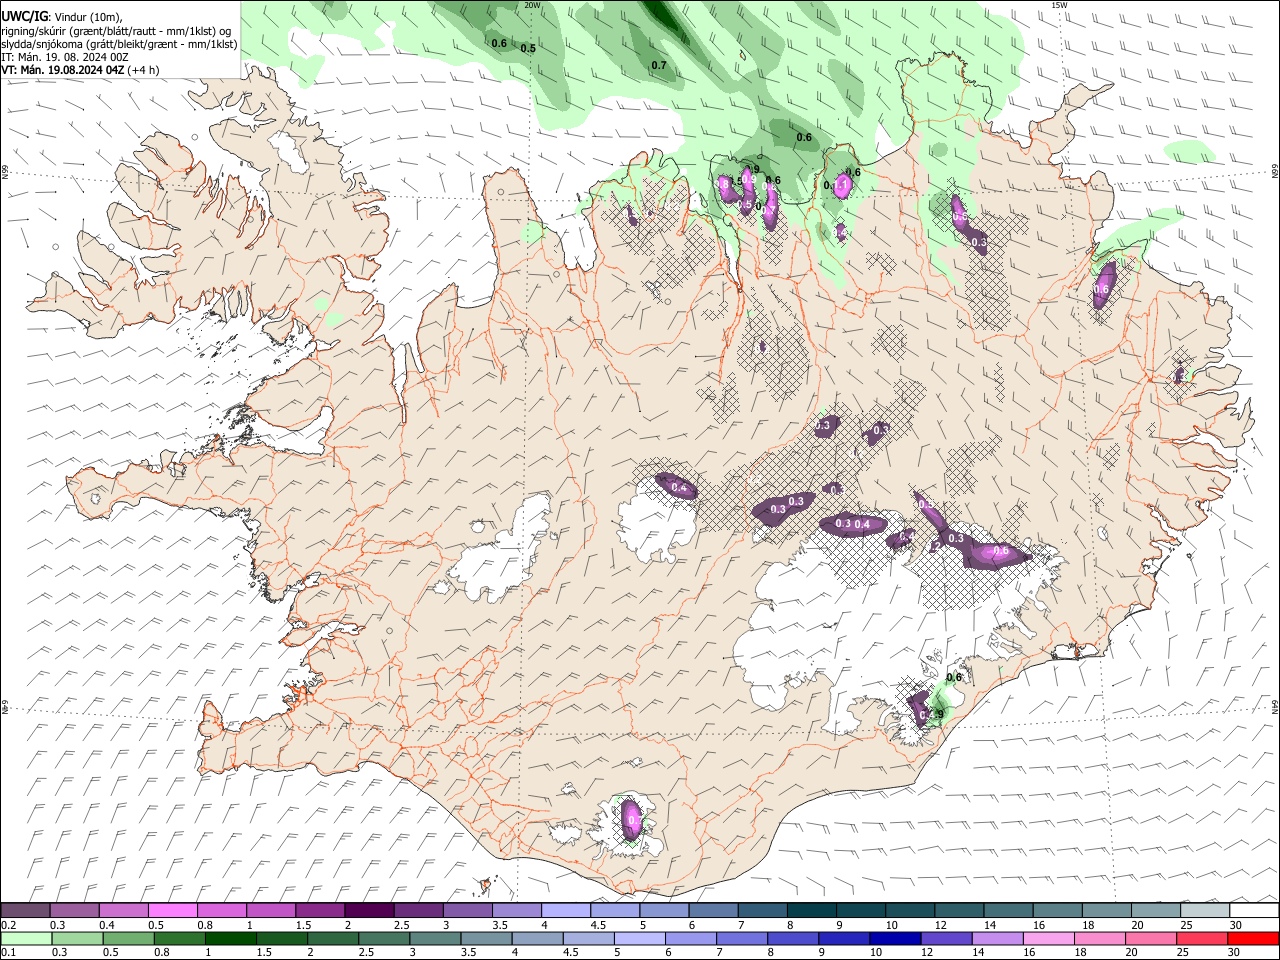This screenshot has height=960, width=1280.
Task: Pick the royal blue 8 swatch in the green scale
Action: (794, 938)
